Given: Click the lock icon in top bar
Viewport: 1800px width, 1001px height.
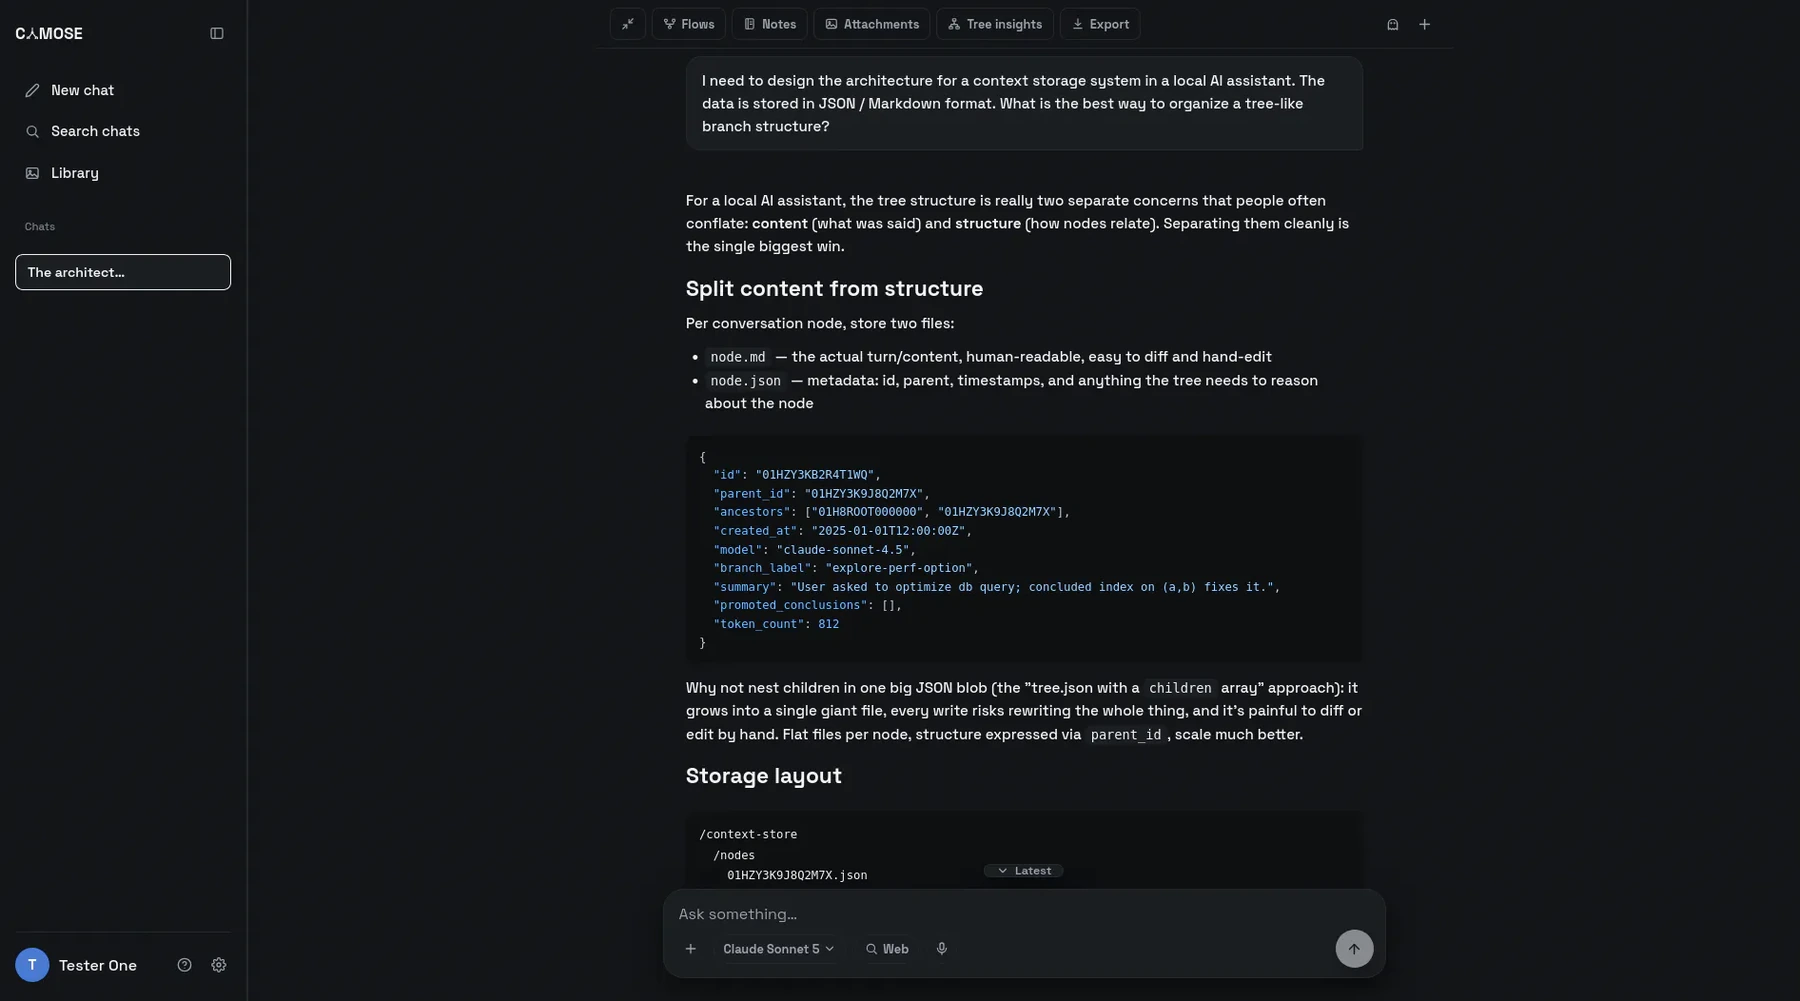Looking at the screenshot, I should tap(1392, 24).
